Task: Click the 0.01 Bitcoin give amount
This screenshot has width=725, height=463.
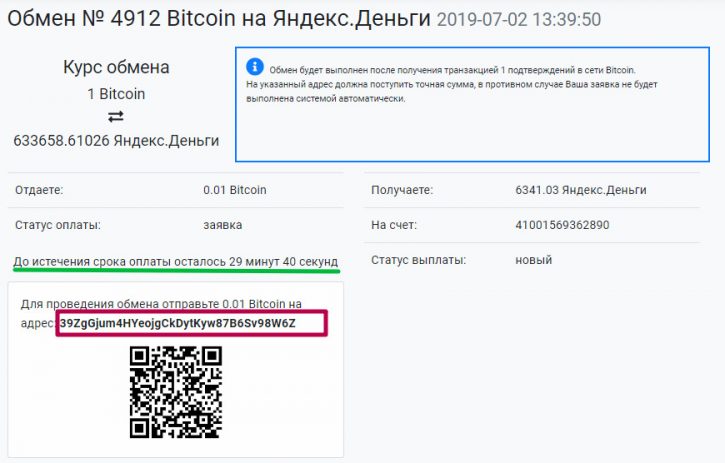Action: click(235, 190)
